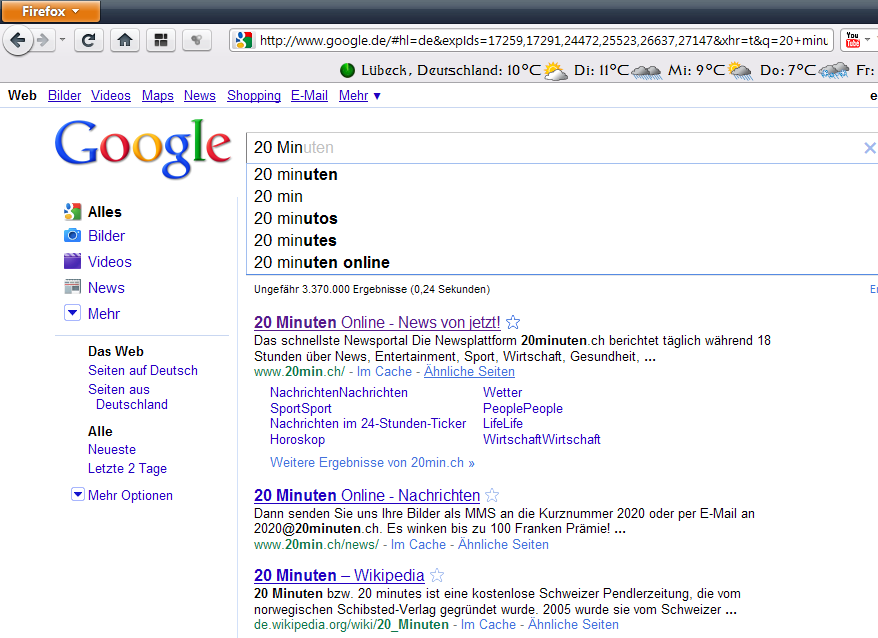Click the Videos clapperboard icon in sidebar
The width and height of the screenshot is (878, 638).
click(x=72, y=261)
